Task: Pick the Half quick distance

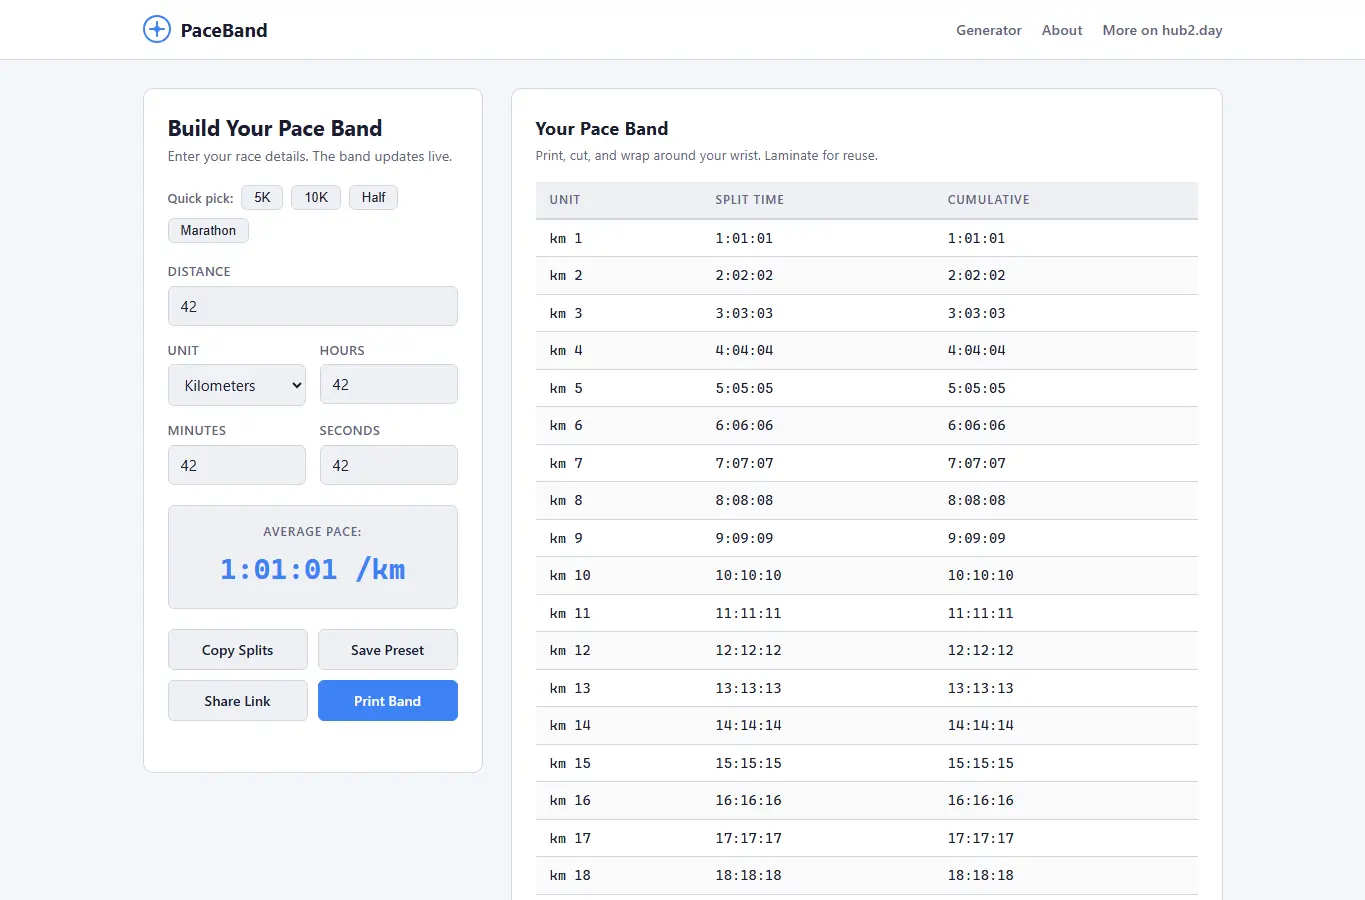Action: coord(373,197)
